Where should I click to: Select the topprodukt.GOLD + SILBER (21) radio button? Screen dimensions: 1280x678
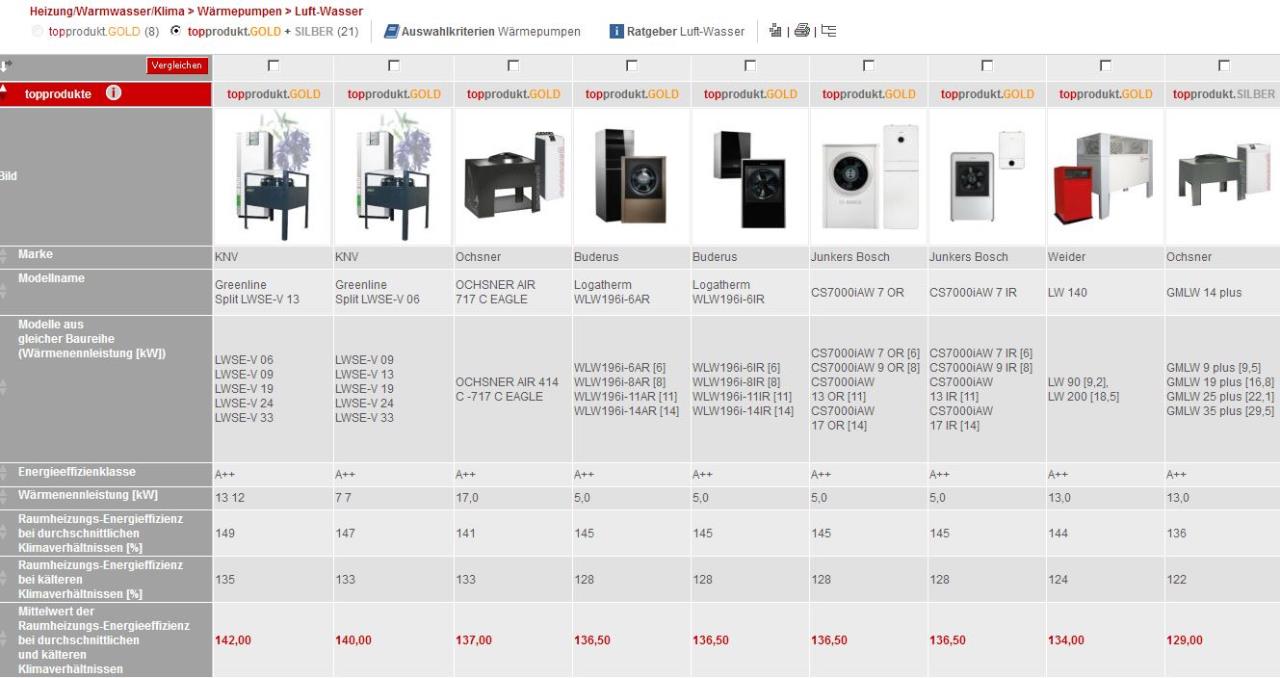177,31
